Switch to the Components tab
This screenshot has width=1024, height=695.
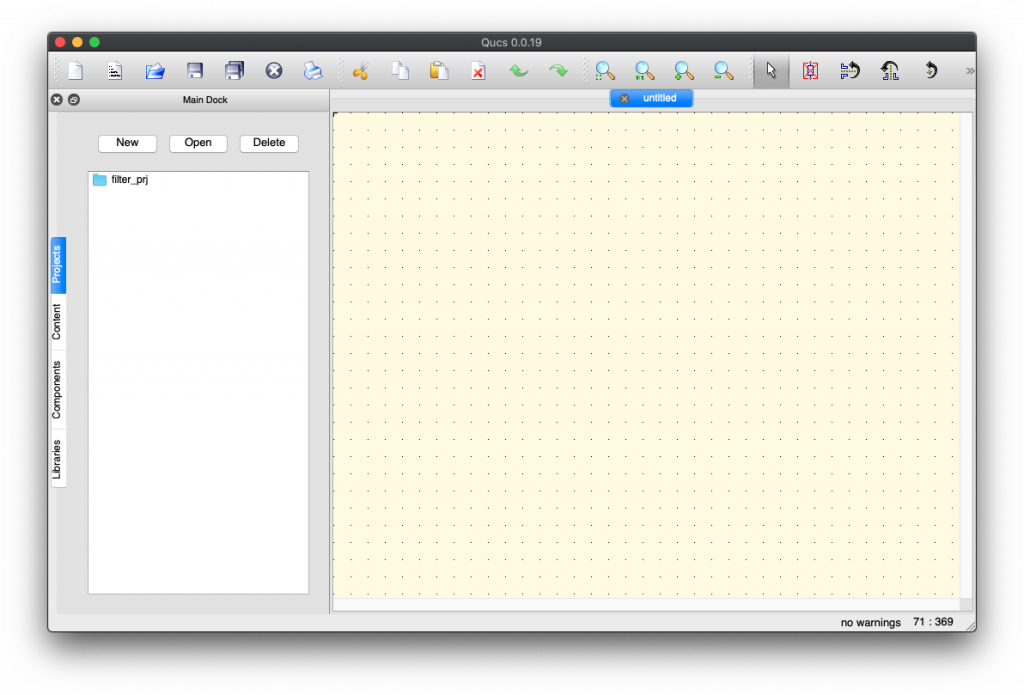[58, 389]
